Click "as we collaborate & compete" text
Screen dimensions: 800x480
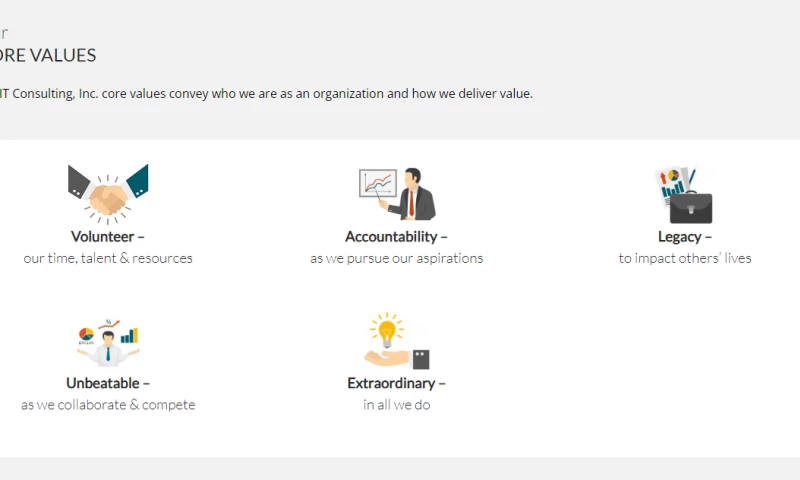pyautogui.click(x=108, y=405)
